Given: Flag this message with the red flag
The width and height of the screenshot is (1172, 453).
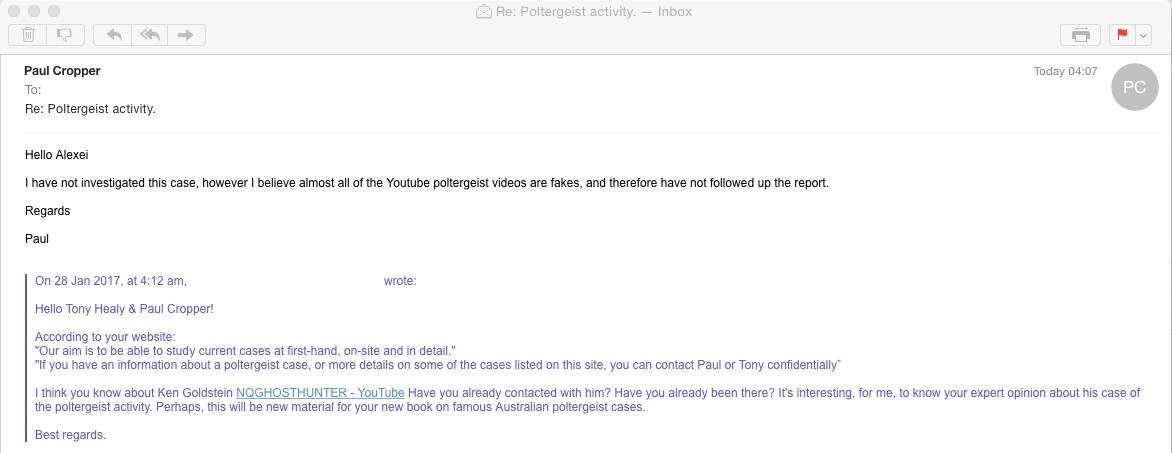Looking at the screenshot, I should pos(1121,35).
